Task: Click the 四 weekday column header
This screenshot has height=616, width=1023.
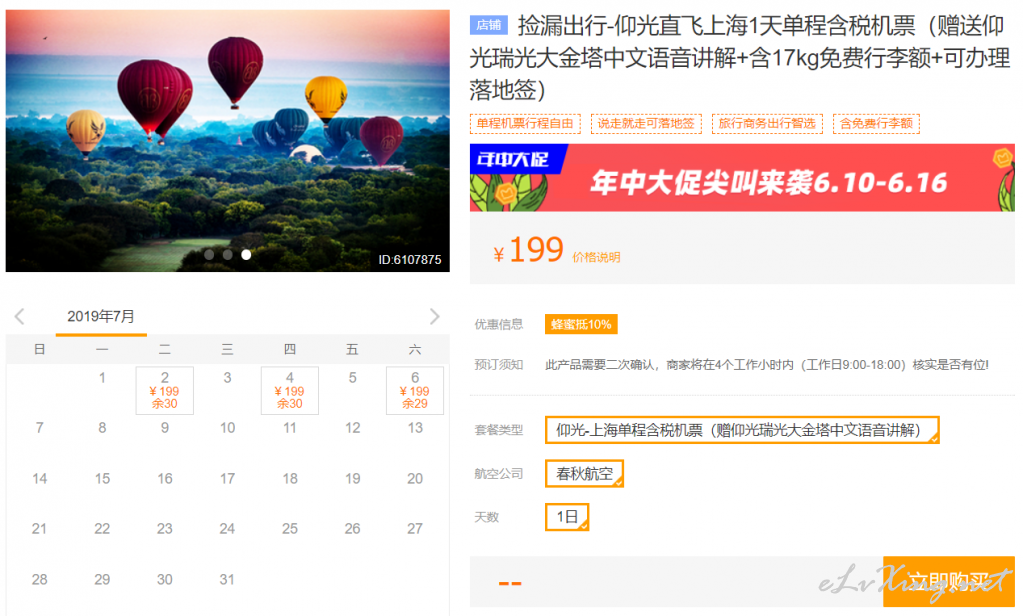Action: pos(290,349)
